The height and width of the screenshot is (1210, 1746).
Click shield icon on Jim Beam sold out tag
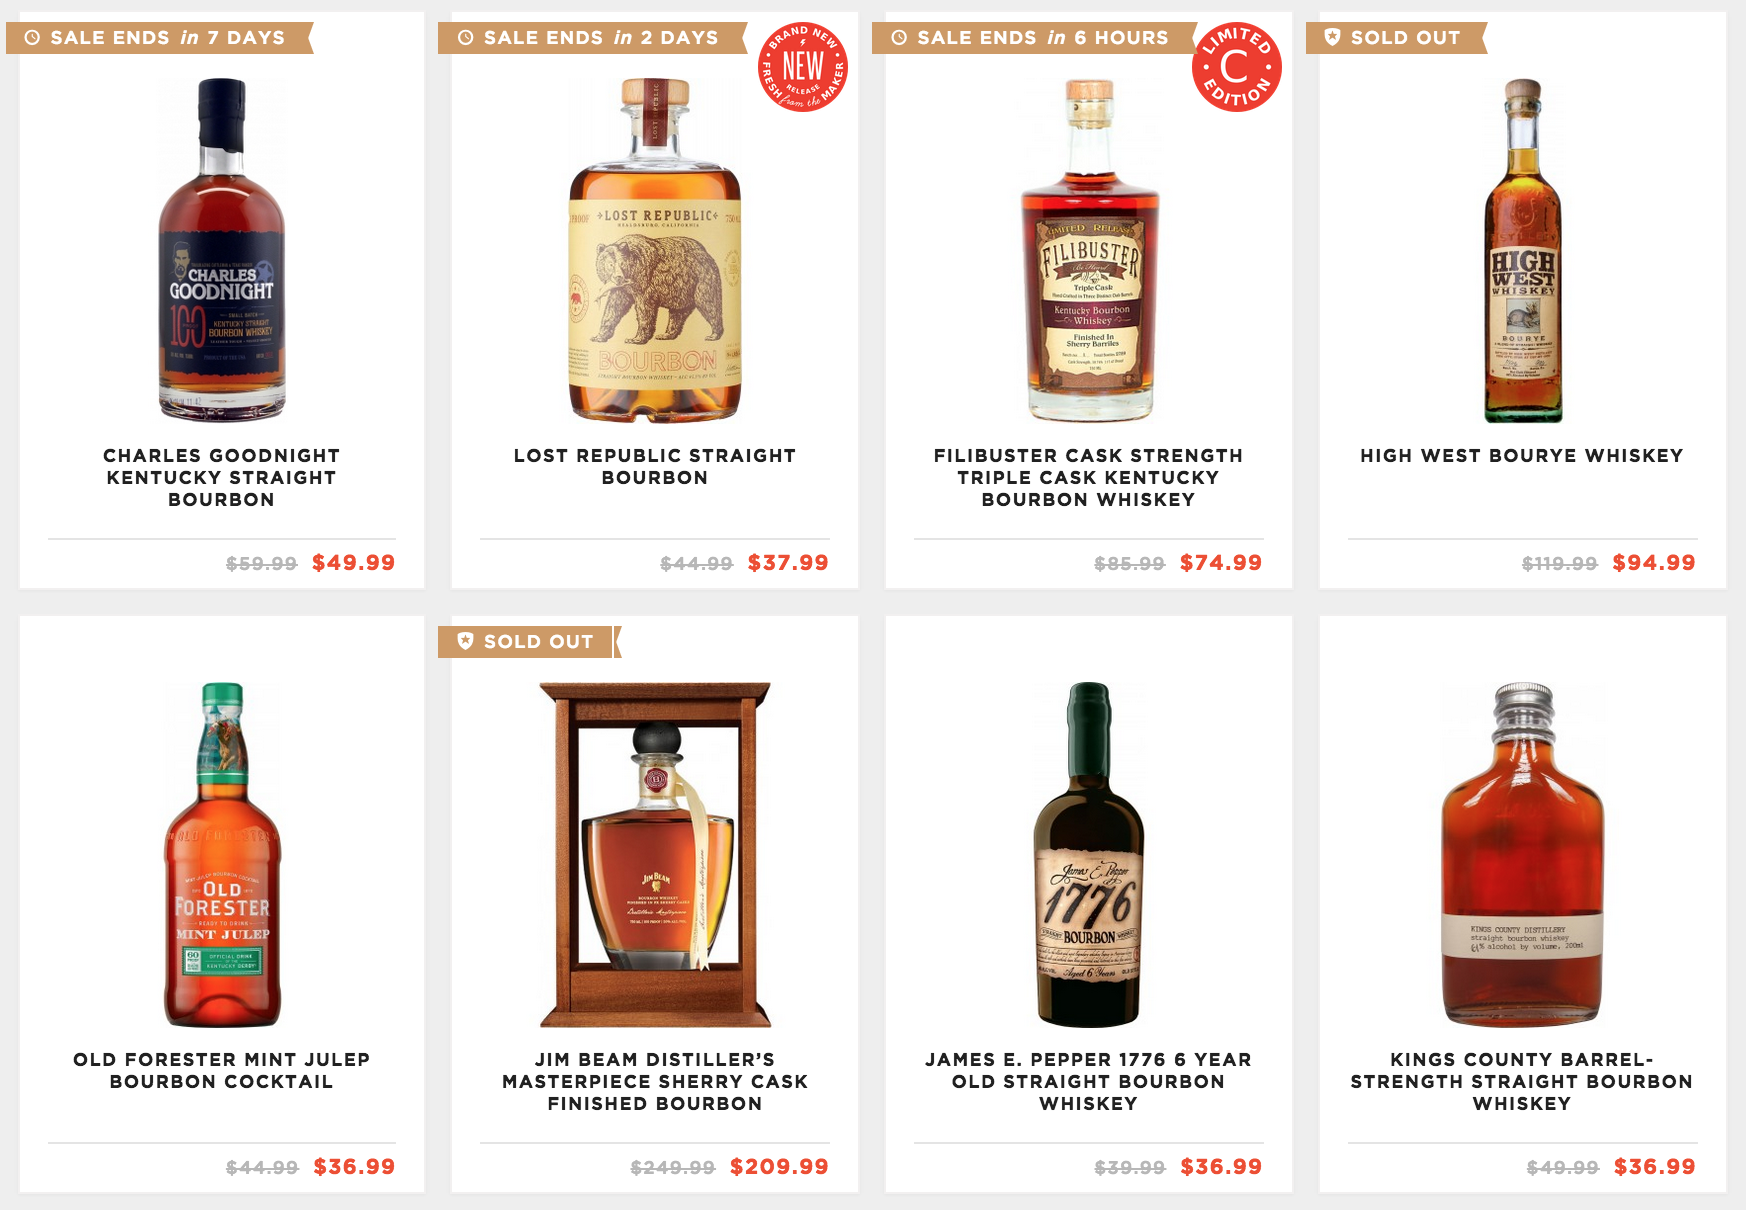tap(465, 641)
